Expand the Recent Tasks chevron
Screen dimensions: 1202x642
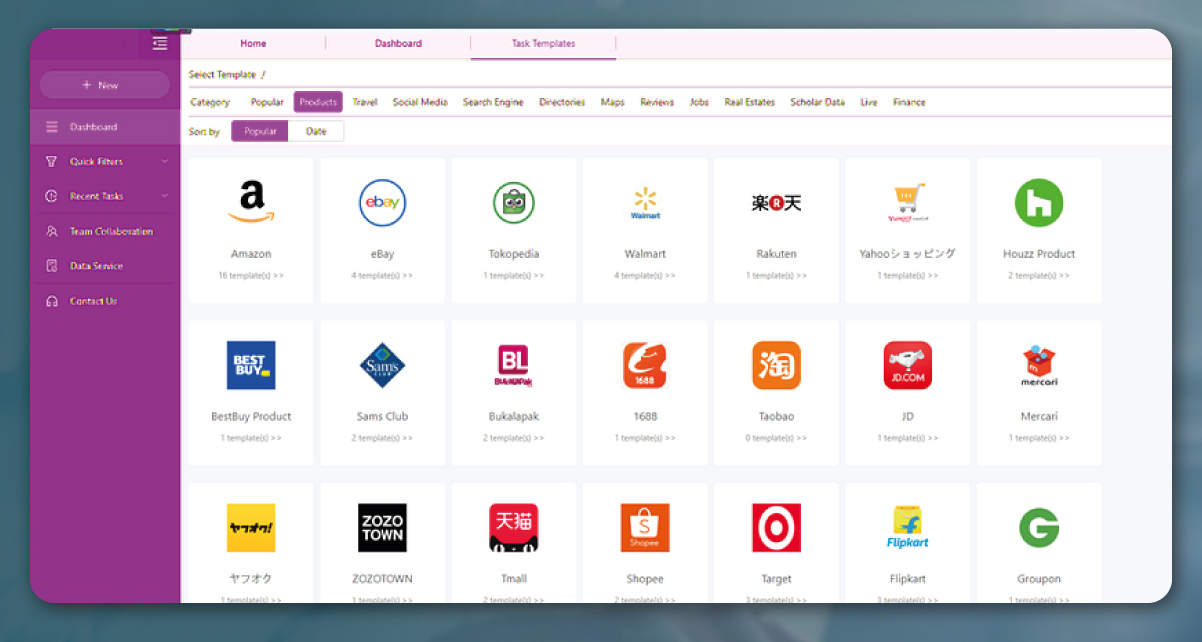point(165,197)
